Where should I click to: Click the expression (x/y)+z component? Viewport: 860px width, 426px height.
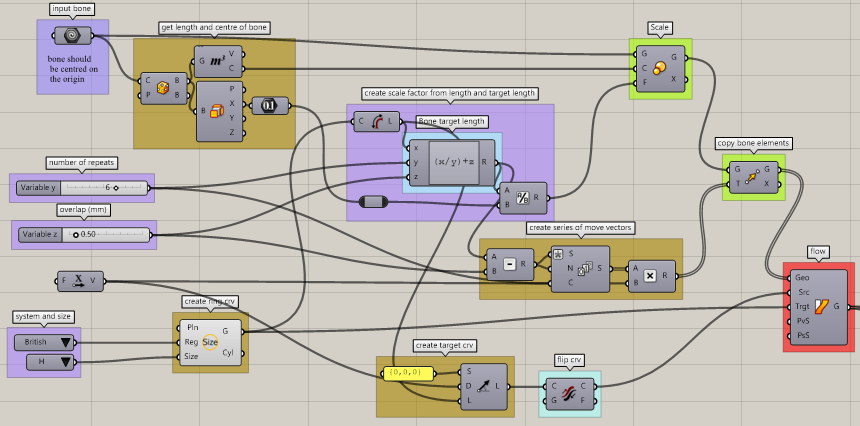point(455,162)
